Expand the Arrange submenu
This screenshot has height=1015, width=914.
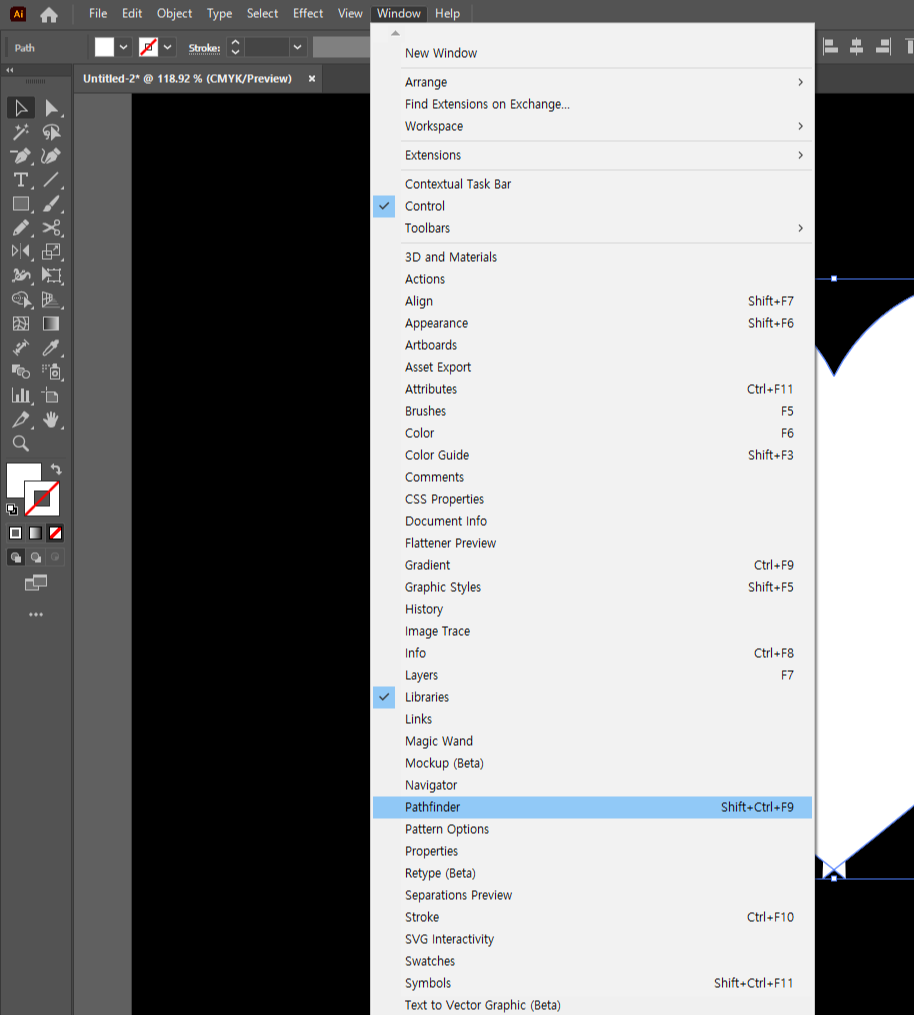[x=592, y=82]
